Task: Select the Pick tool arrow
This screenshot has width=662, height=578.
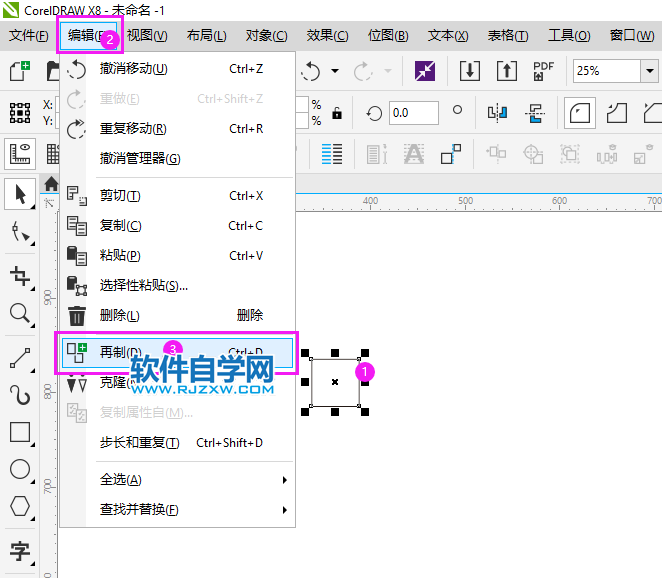Action: (20, 194)
